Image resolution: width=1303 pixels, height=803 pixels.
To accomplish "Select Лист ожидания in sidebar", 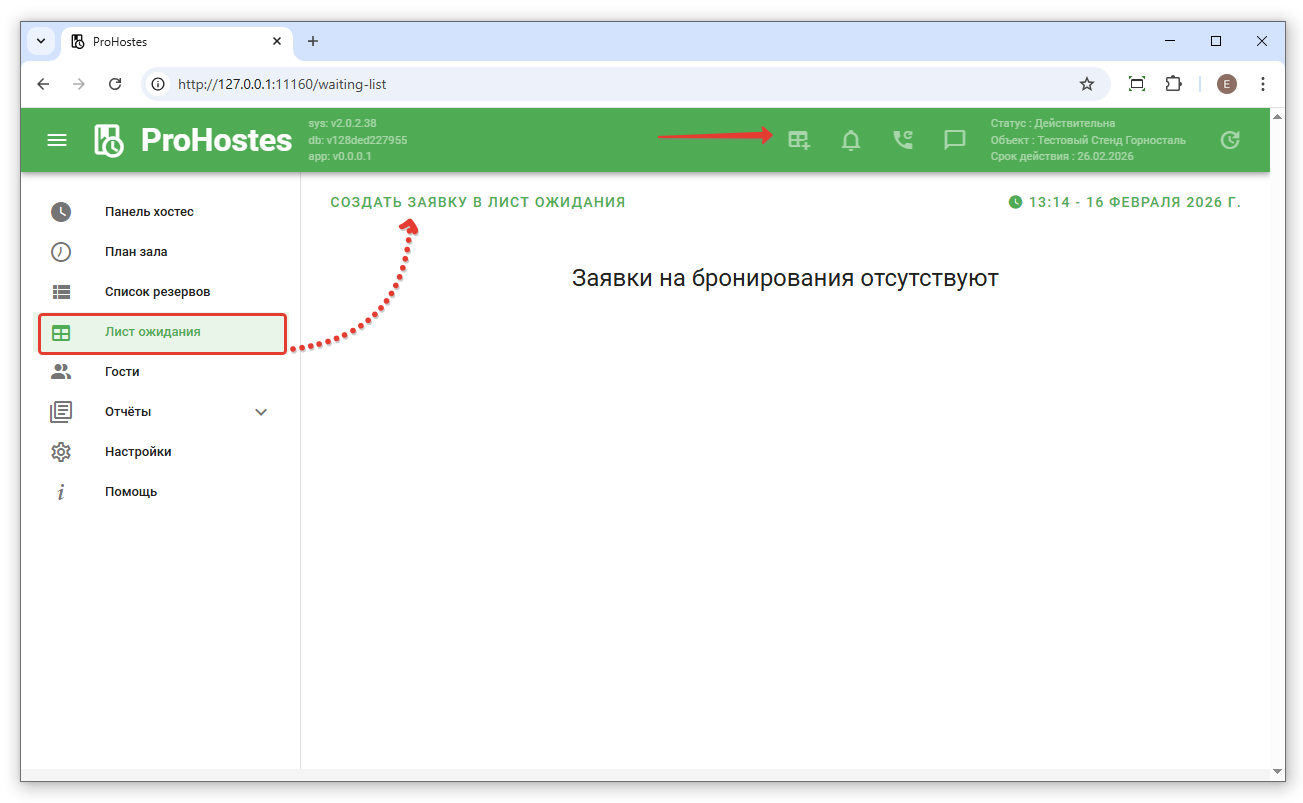I will click(x=152, y=332).
